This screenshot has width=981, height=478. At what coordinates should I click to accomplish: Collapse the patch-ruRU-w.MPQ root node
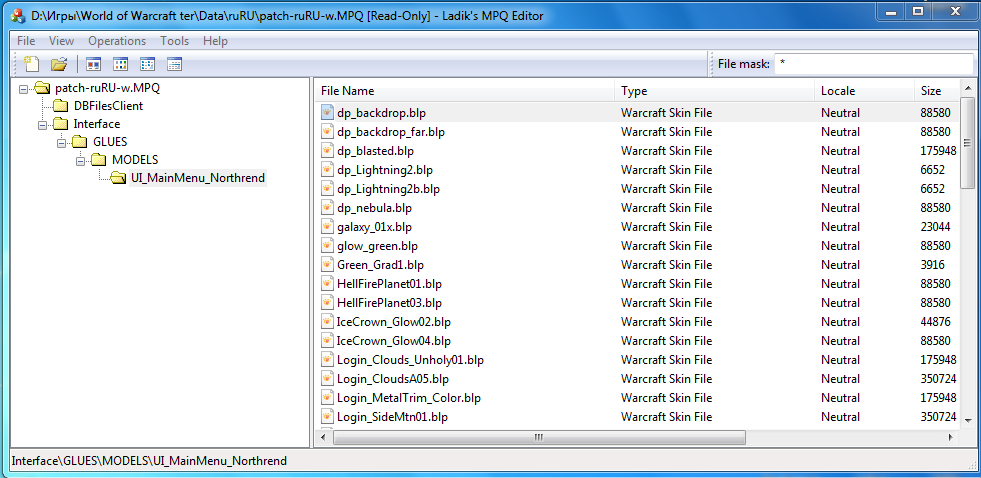click(x=24, y=88)
